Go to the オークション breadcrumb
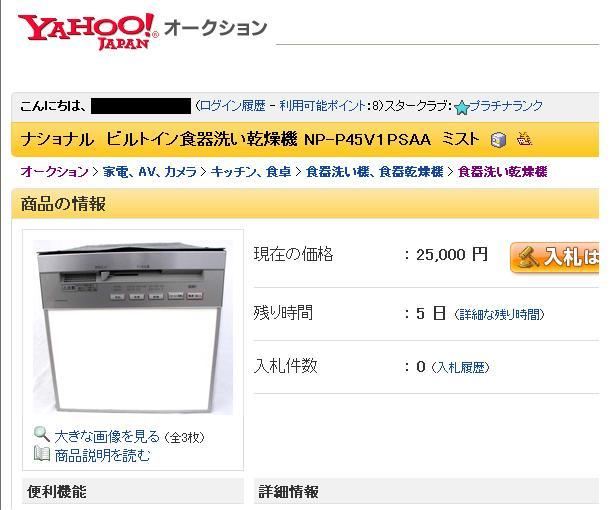The width and height of the screenshot is (615, 510). pyautogui.click(x=55, y=171)
